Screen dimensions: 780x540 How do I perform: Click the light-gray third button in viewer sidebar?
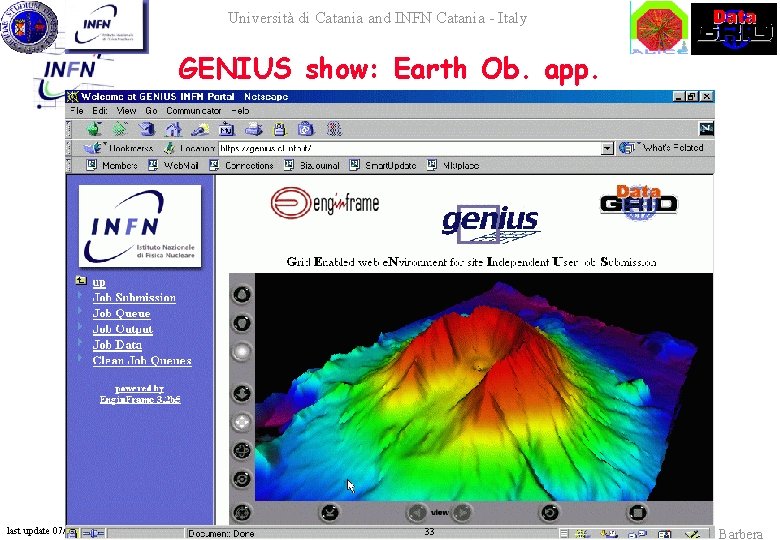(242, 352)
